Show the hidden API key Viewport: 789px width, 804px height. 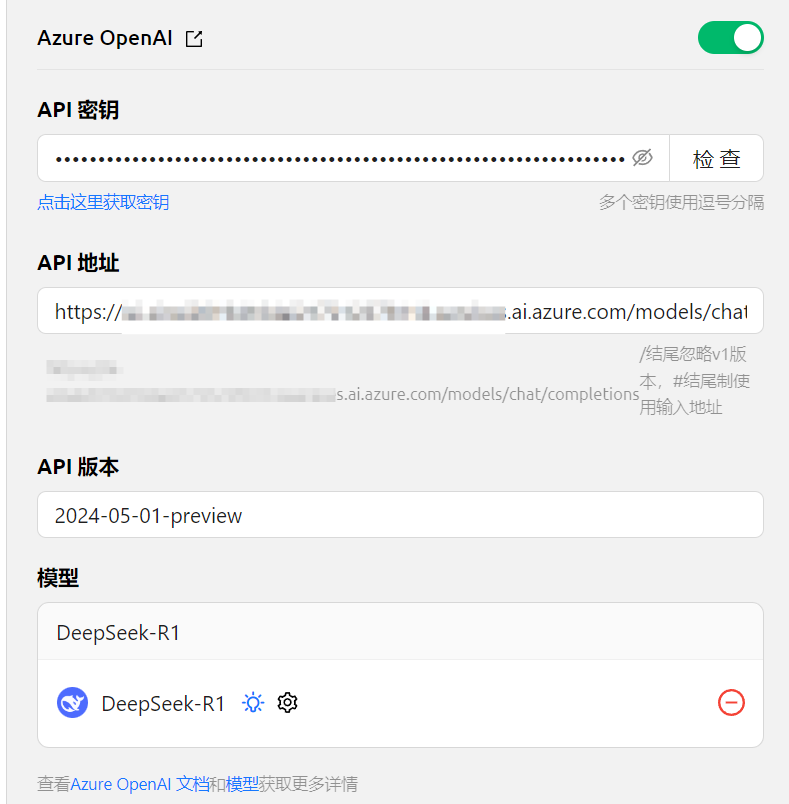click(642, 158)
